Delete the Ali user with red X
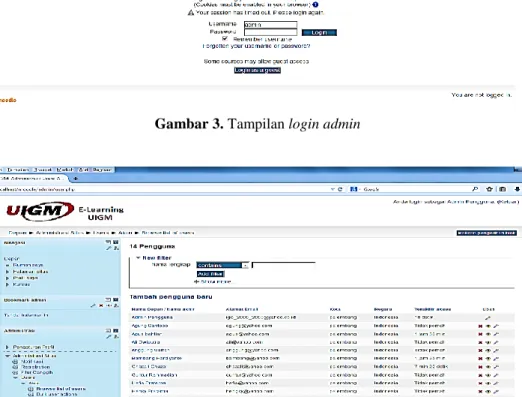Viewport: 522px width, 397px height. pos(480,342)
